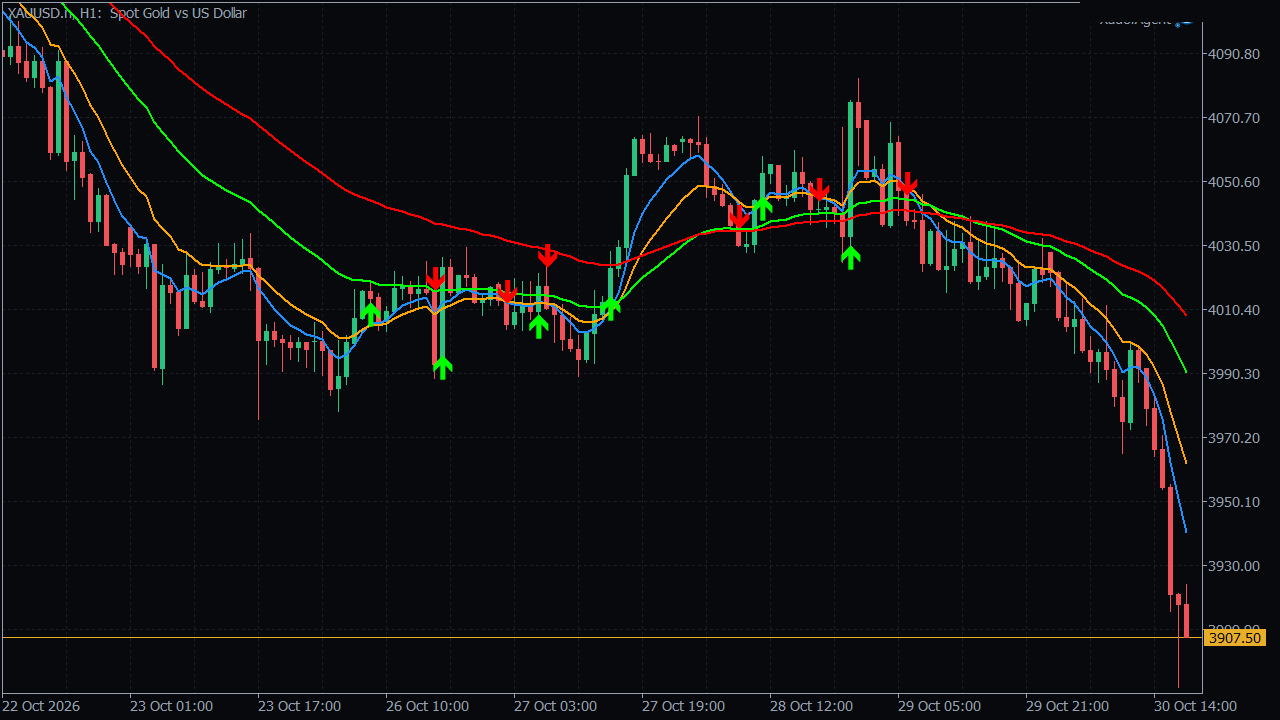Click the "29 Oct 21:00" time axis label
This screenshot has height=720, width=1280.
[1069, 706]
